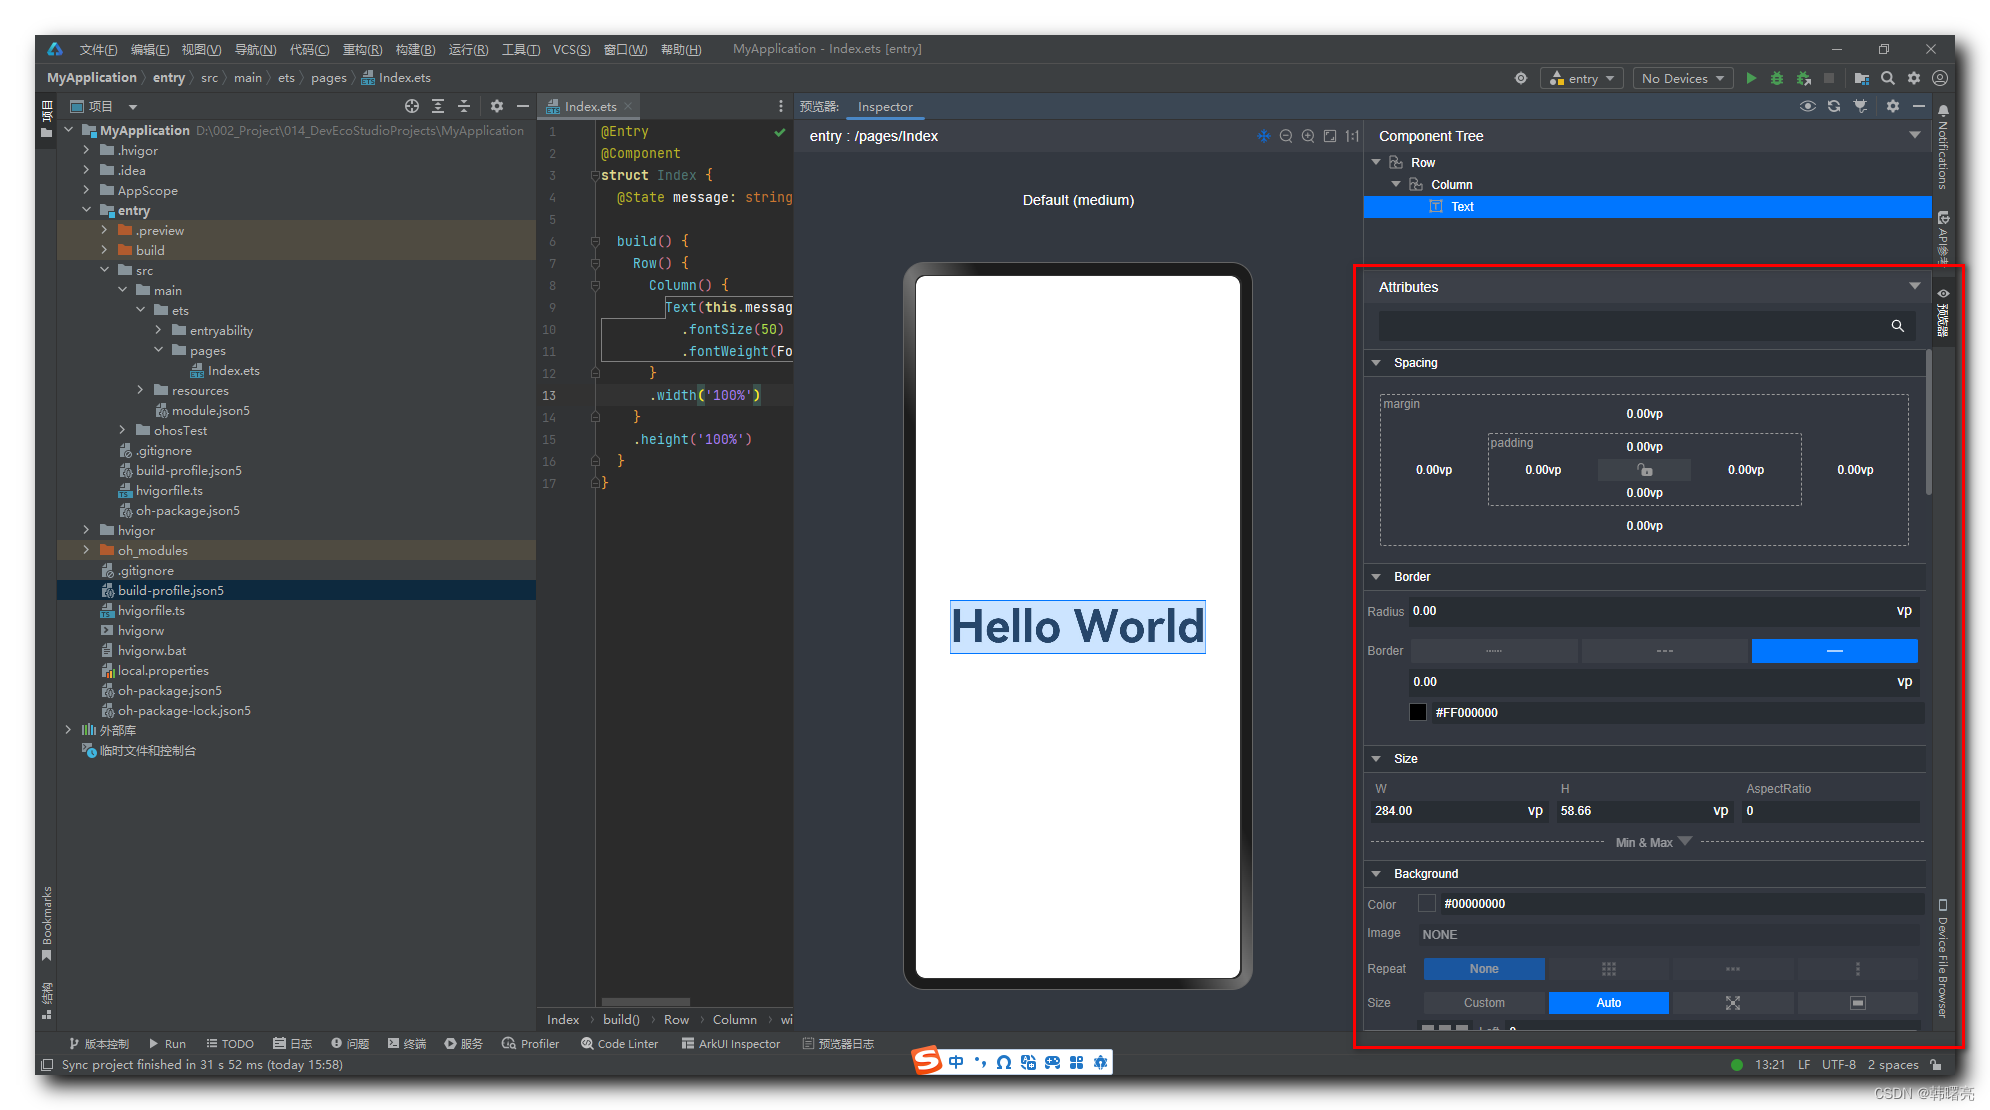Viewport: 1990px width, 1110px height.
Task: Expand the No Devices dropdown
Action: (x=1682, y=78)
